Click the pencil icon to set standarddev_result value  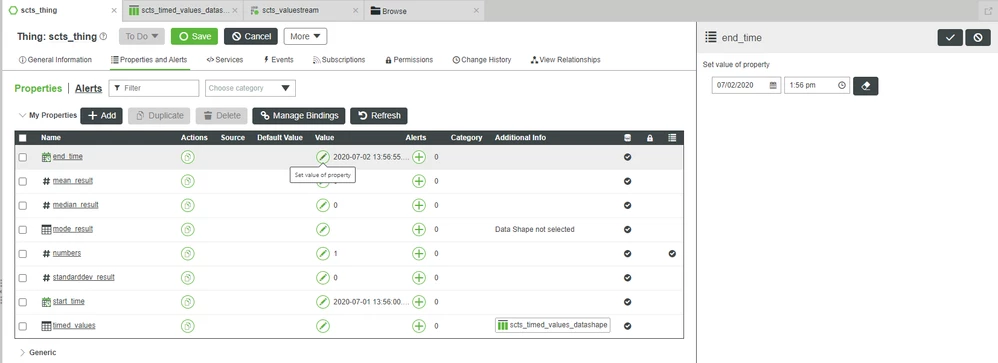(x=323, y=278)
